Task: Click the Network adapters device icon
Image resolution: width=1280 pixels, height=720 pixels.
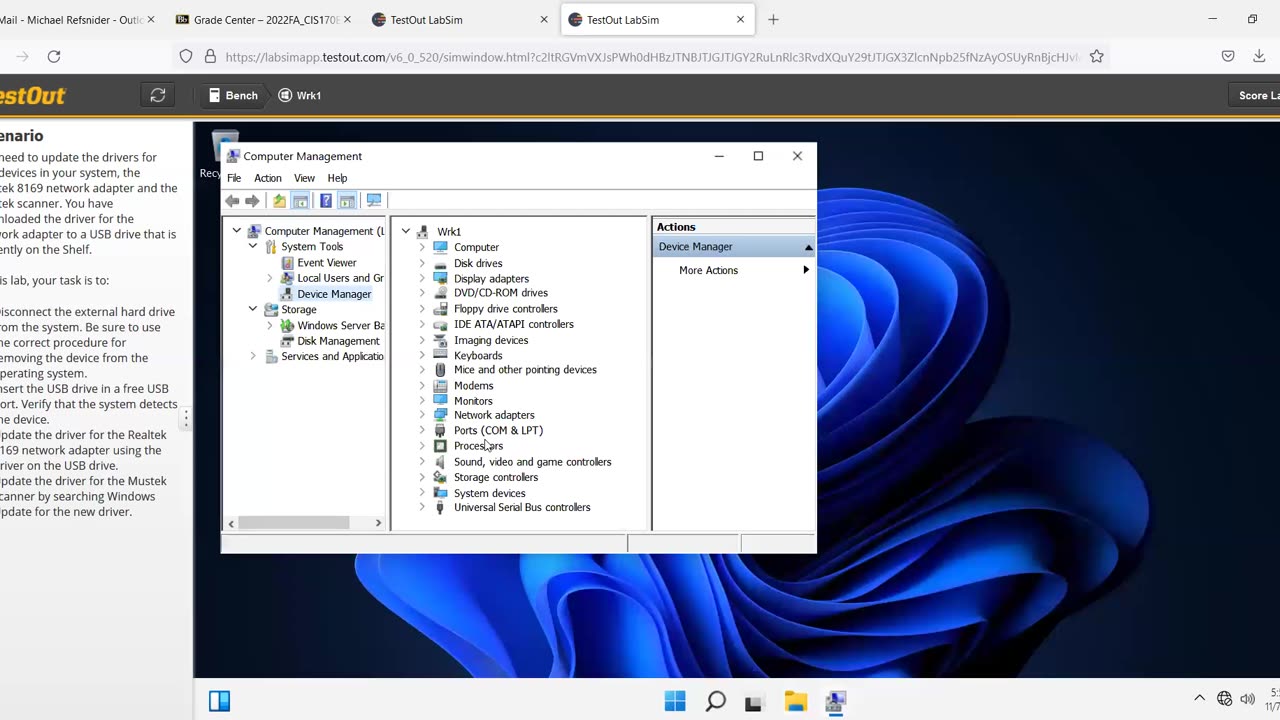Action: click(440, 415)
